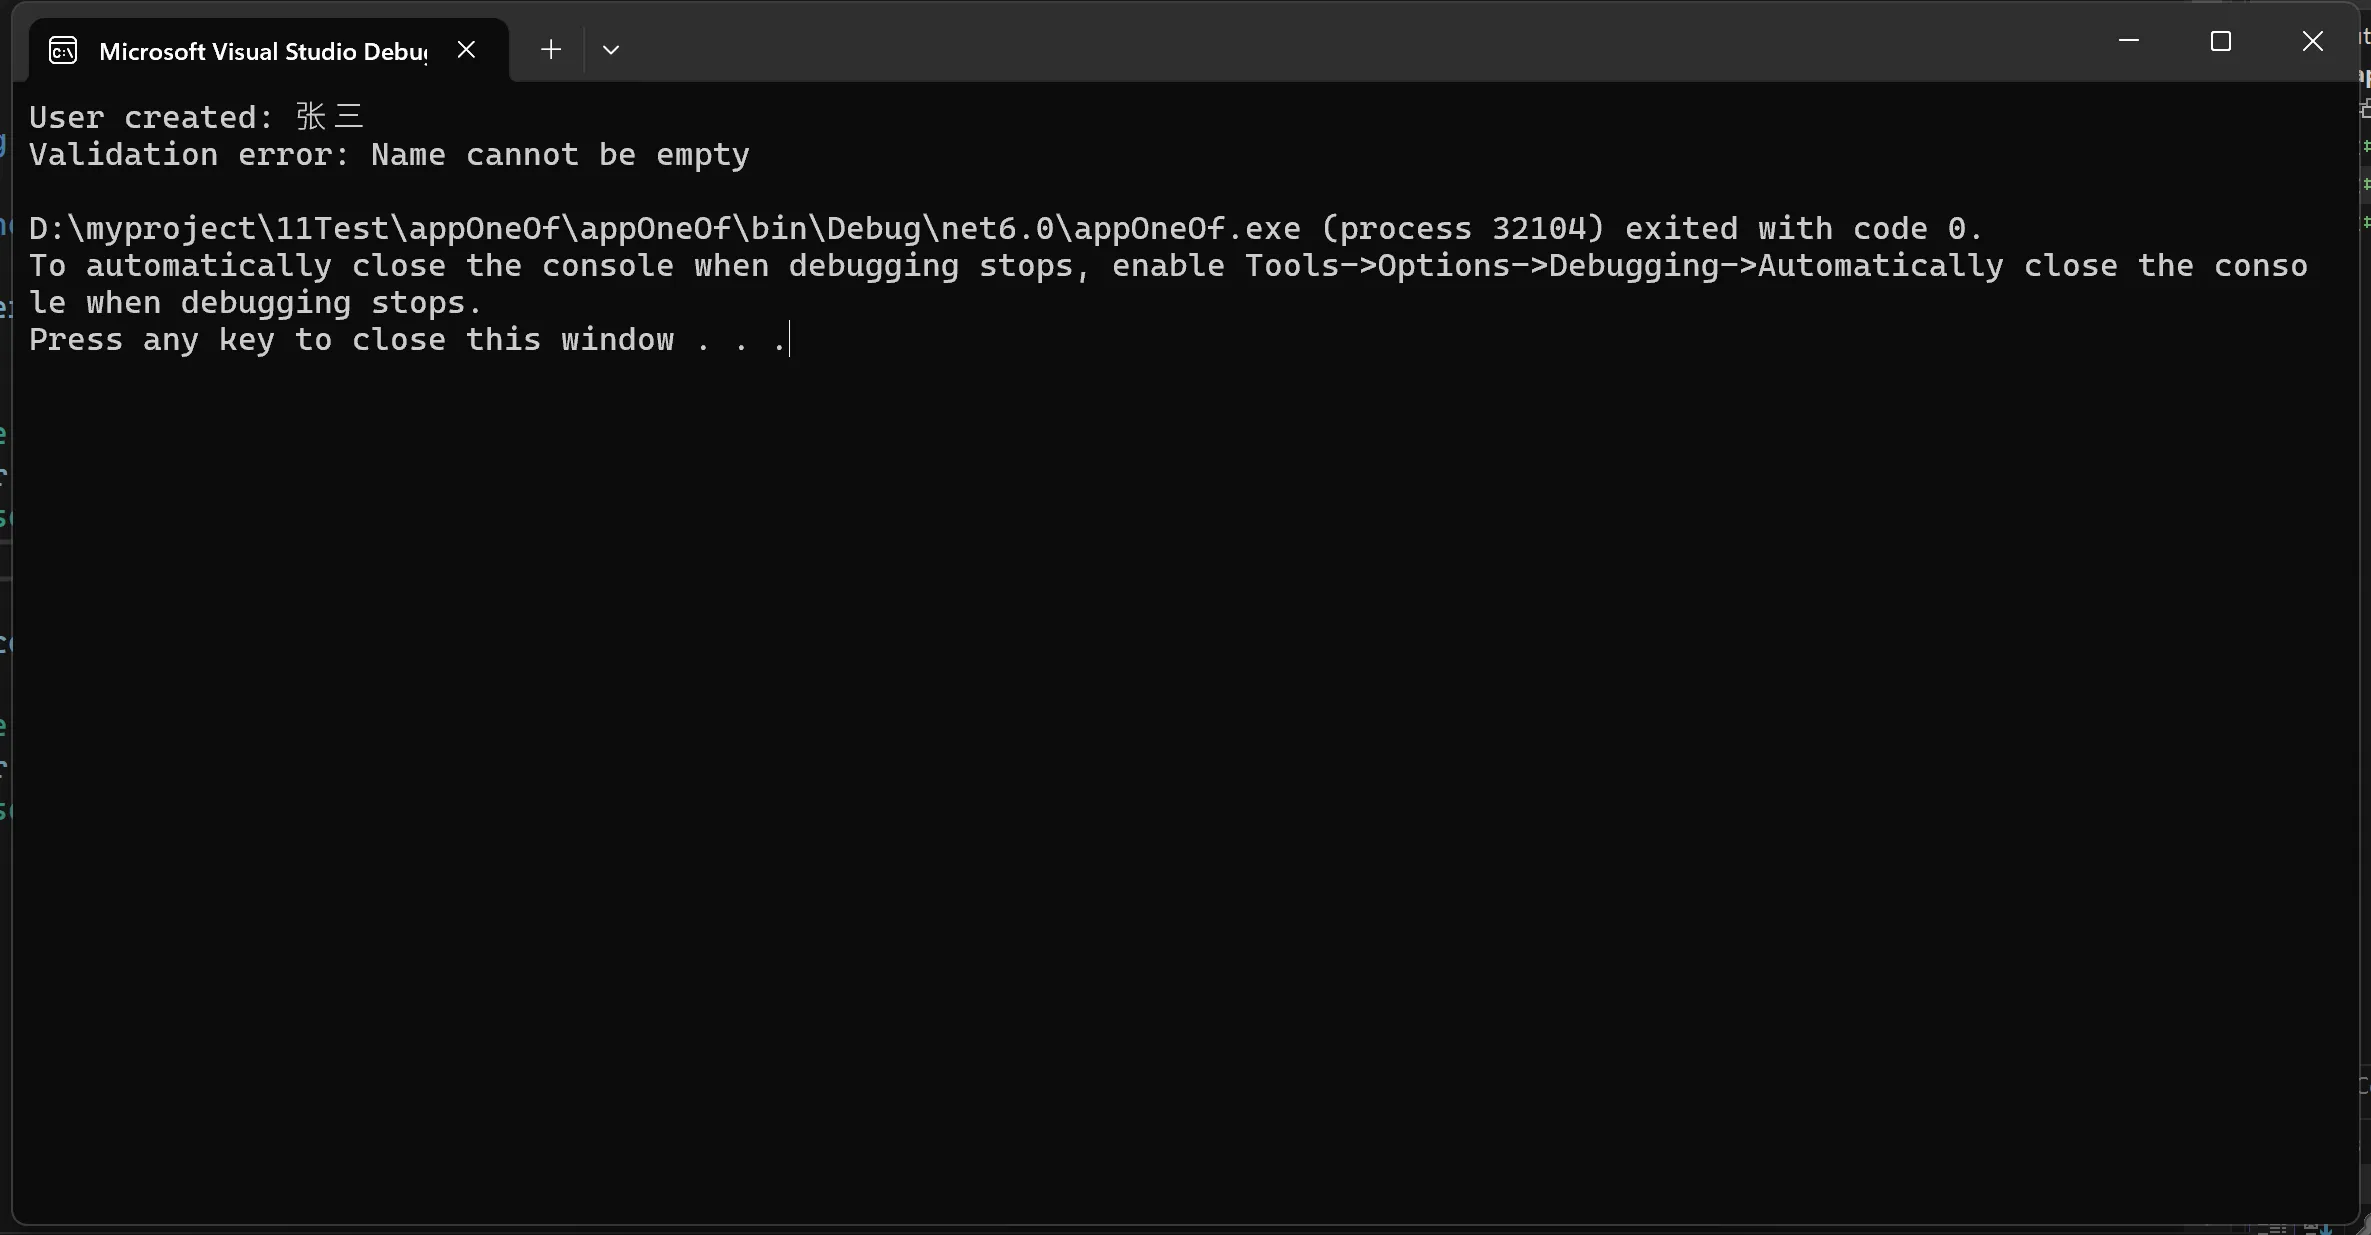Minimize the console window

point(2129,41)
